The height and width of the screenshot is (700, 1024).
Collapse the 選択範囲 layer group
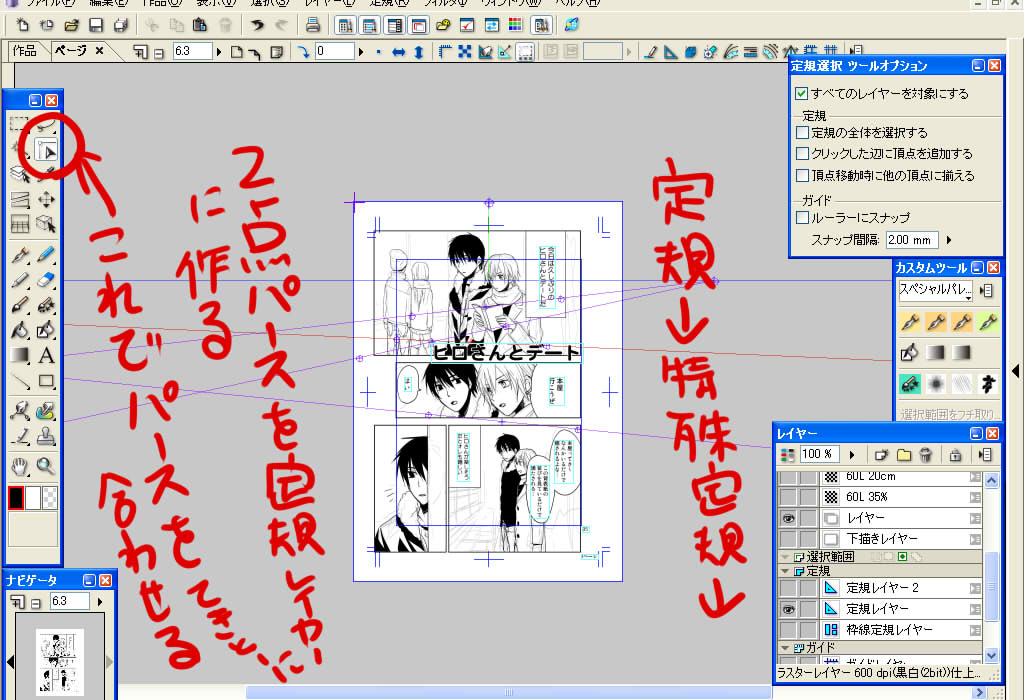click(x=785, y=557)
